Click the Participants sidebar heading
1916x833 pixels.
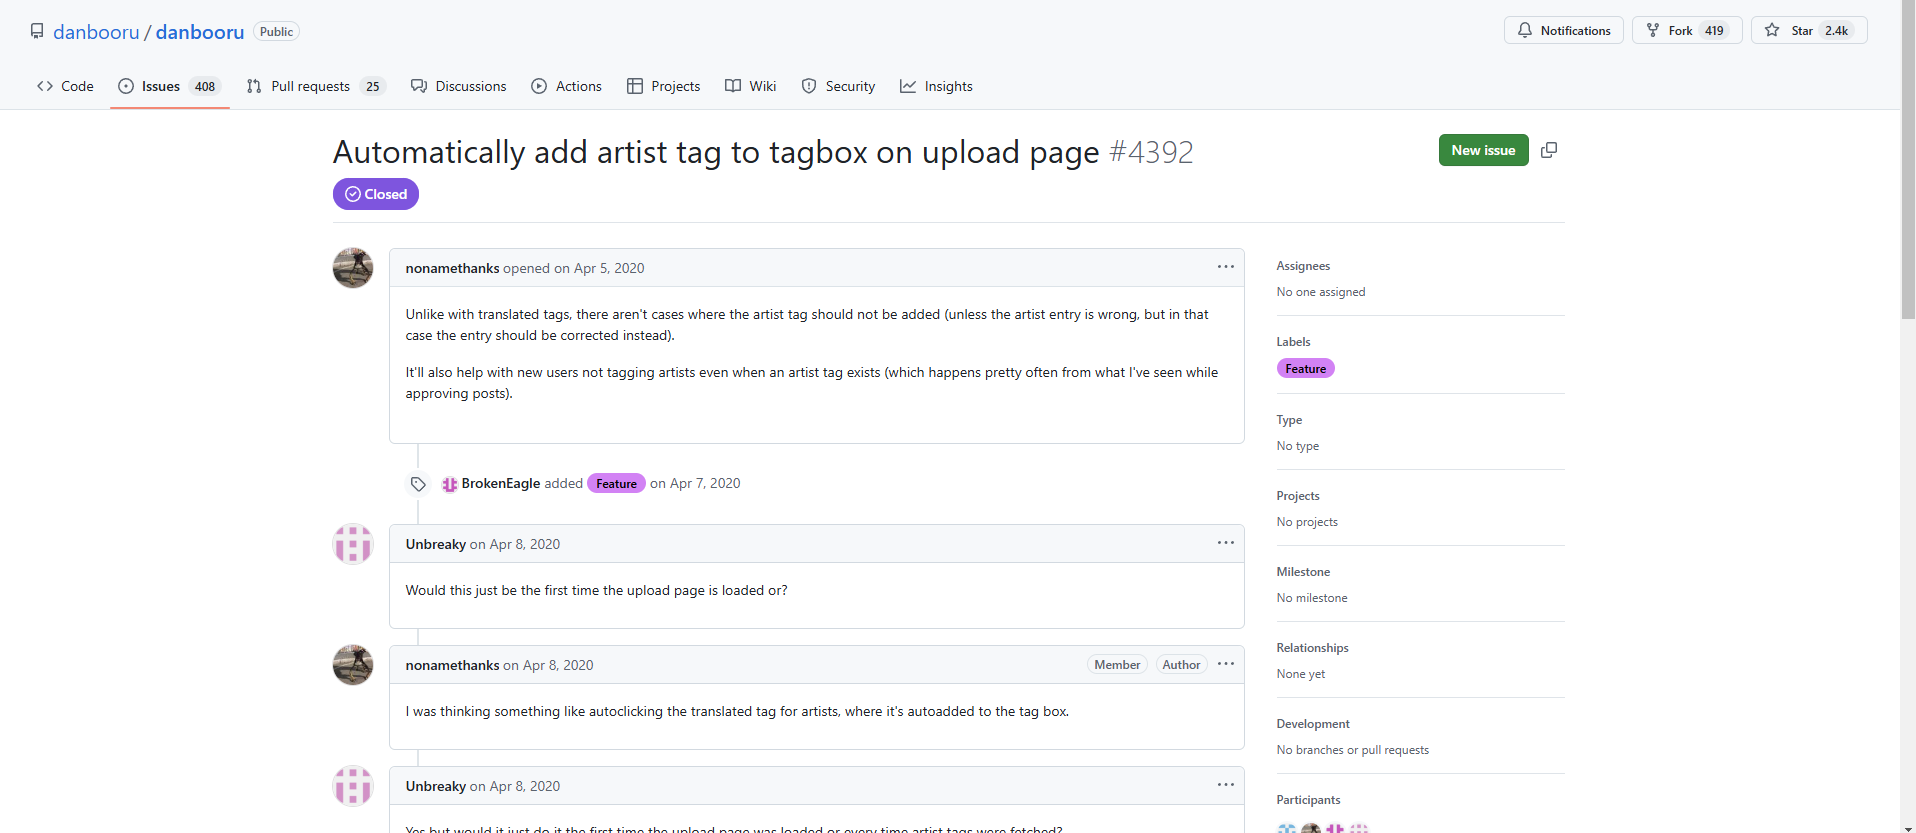(1308, 800)
